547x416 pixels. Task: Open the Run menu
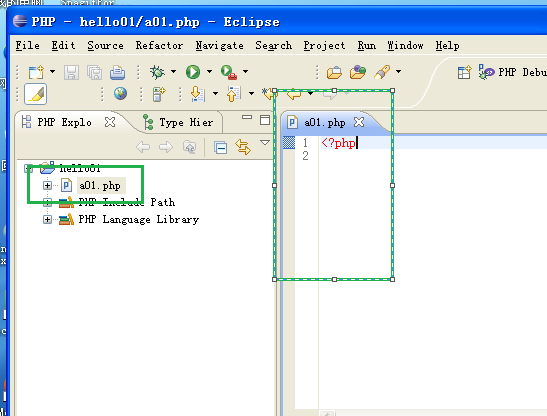tap(367, 46)
